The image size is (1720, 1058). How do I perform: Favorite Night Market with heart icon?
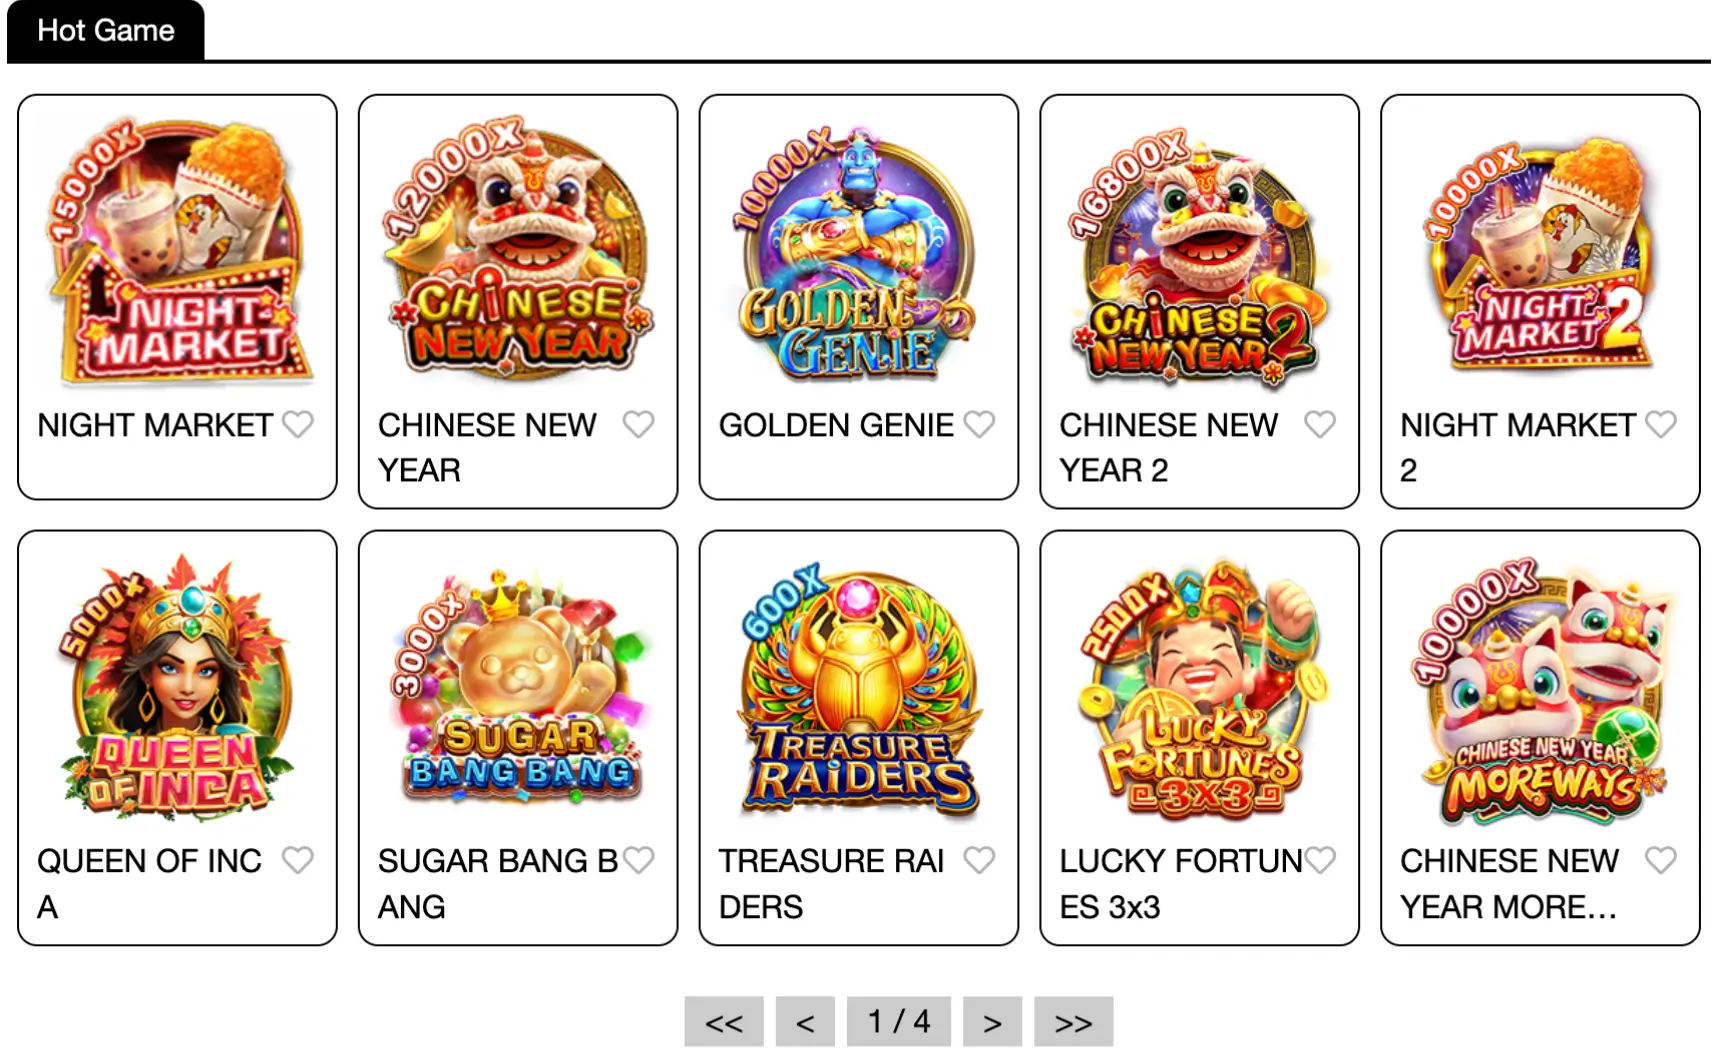pos(297,424)
